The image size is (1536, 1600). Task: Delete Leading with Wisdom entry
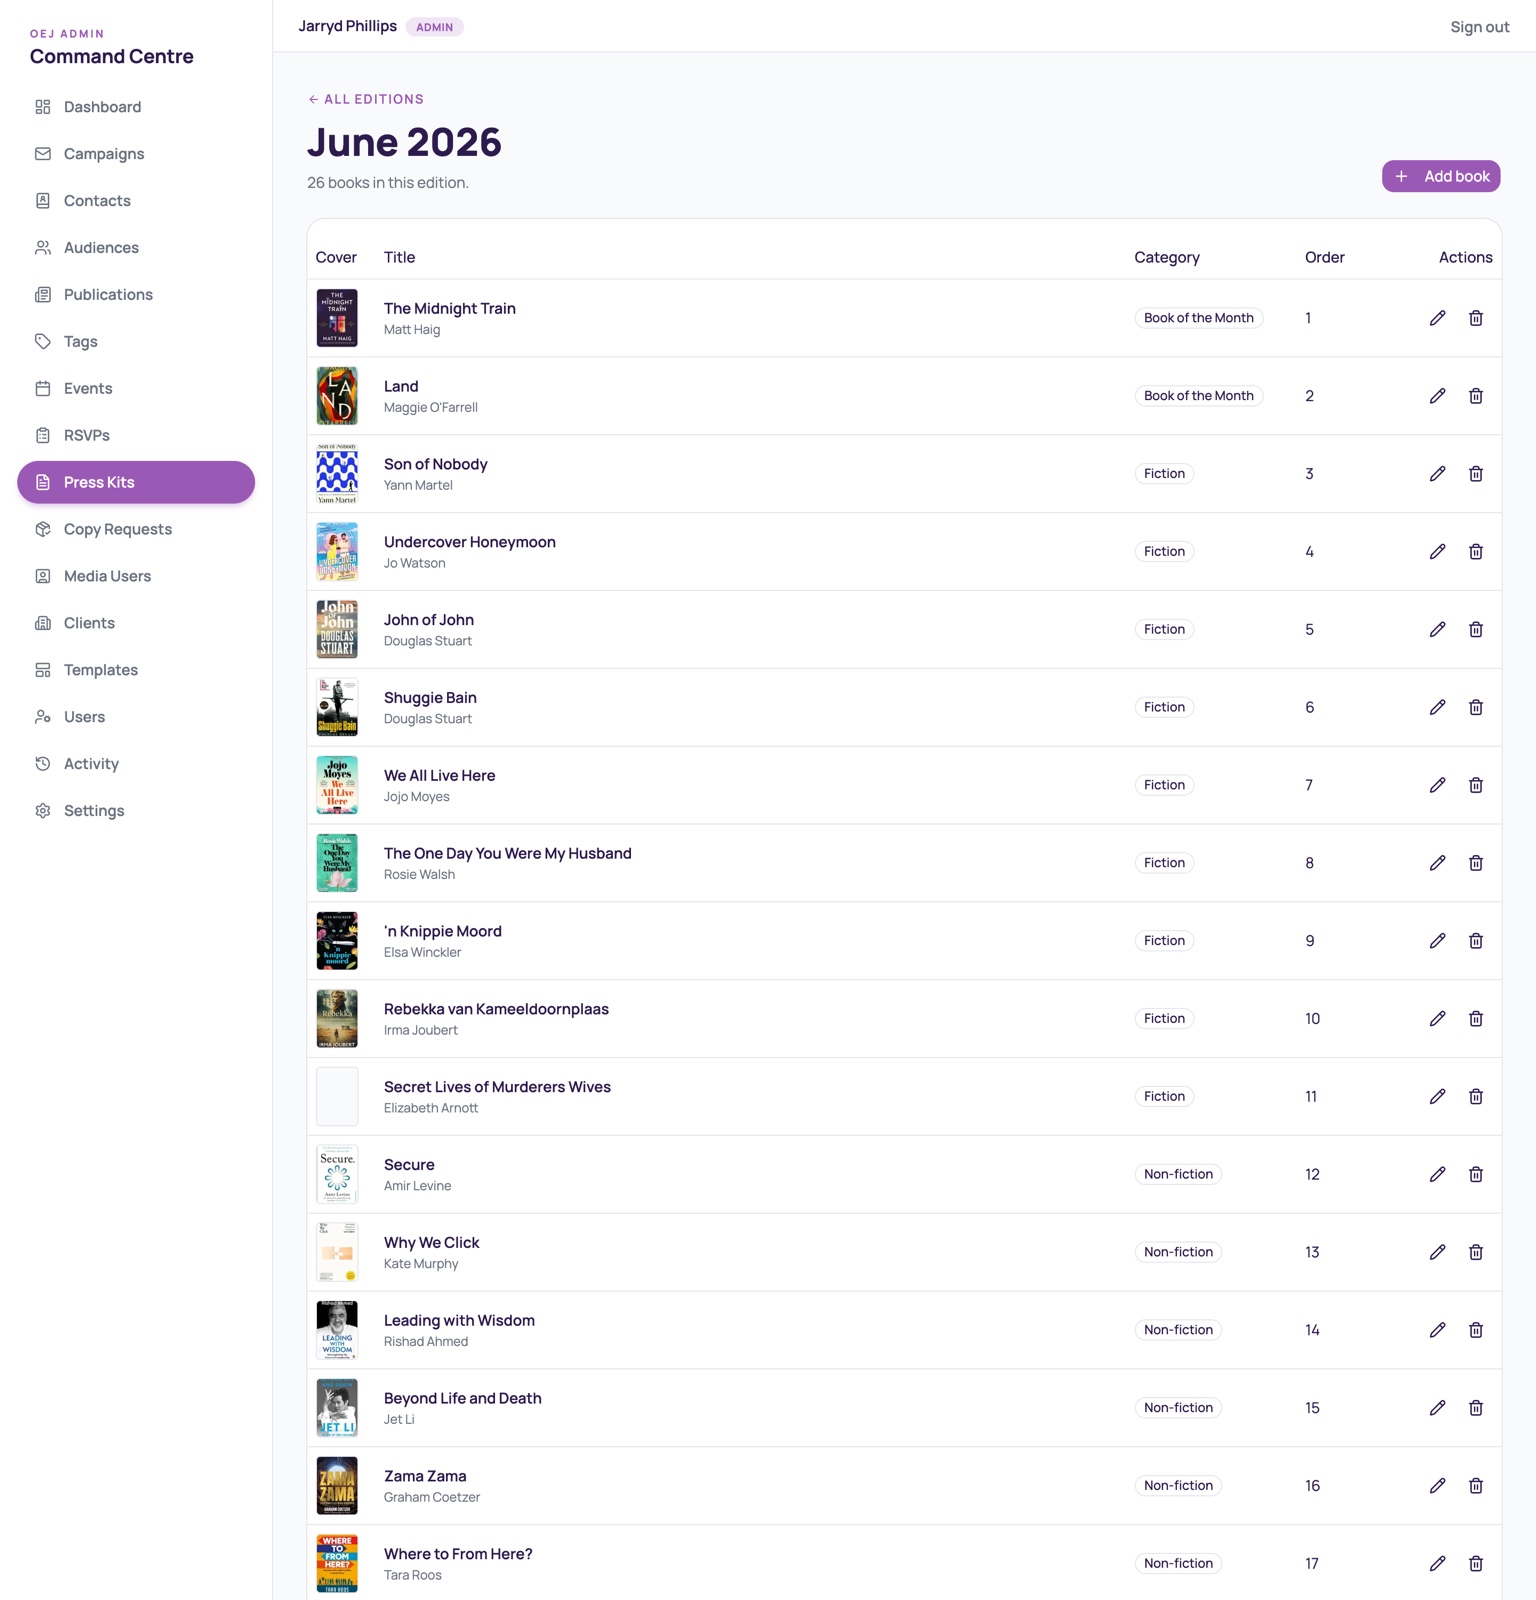point(1475,1330)
